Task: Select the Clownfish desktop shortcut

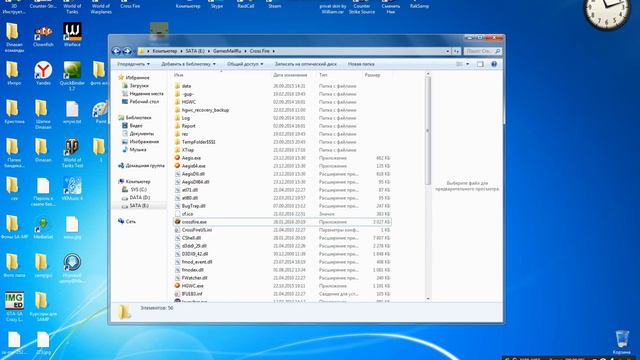Action: click(43, 36)
